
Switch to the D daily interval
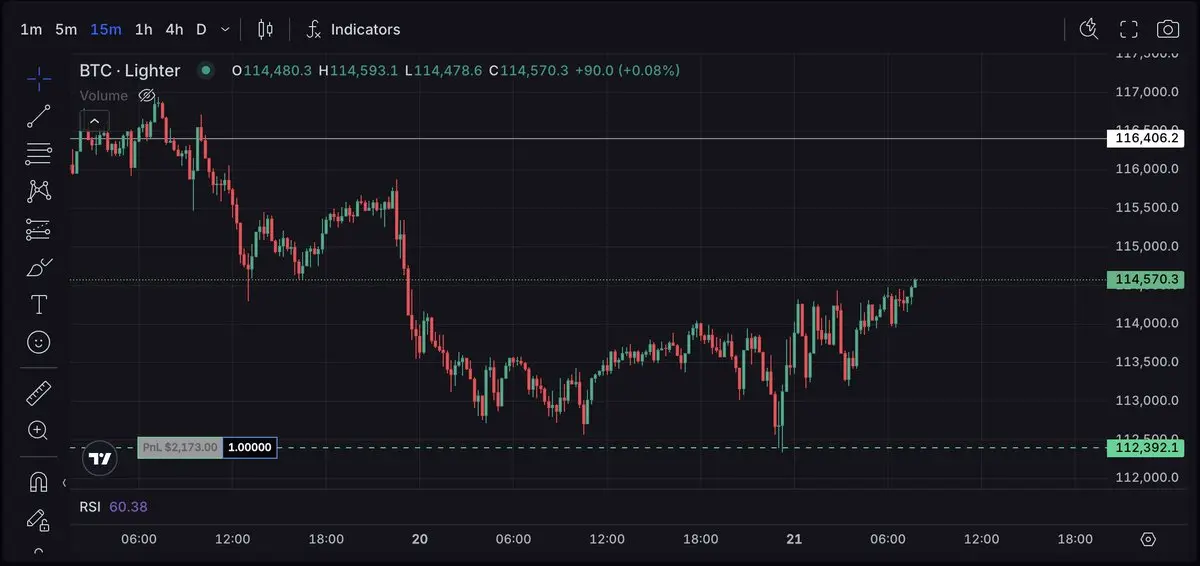click(201, 29)
